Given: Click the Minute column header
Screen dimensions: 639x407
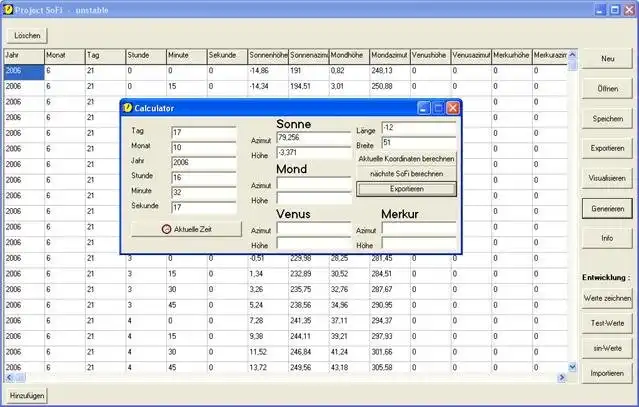Looking at the screenshot, I should tap(187, 56).
